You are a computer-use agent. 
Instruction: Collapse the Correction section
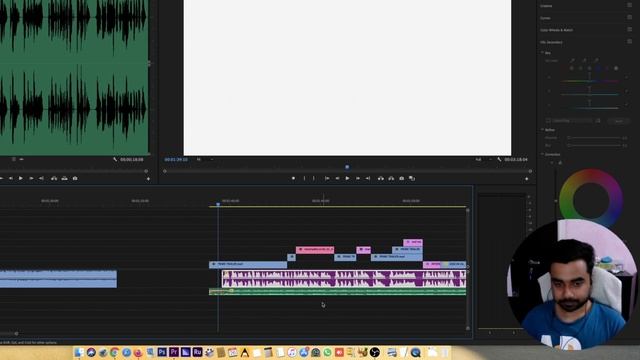click(542, 154)
